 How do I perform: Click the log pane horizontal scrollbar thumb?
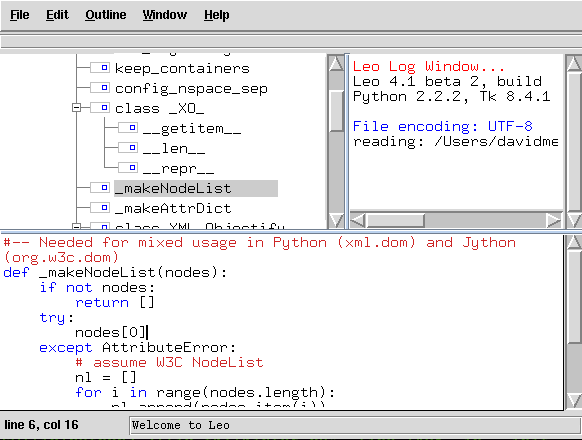click(x=396, y=221)
